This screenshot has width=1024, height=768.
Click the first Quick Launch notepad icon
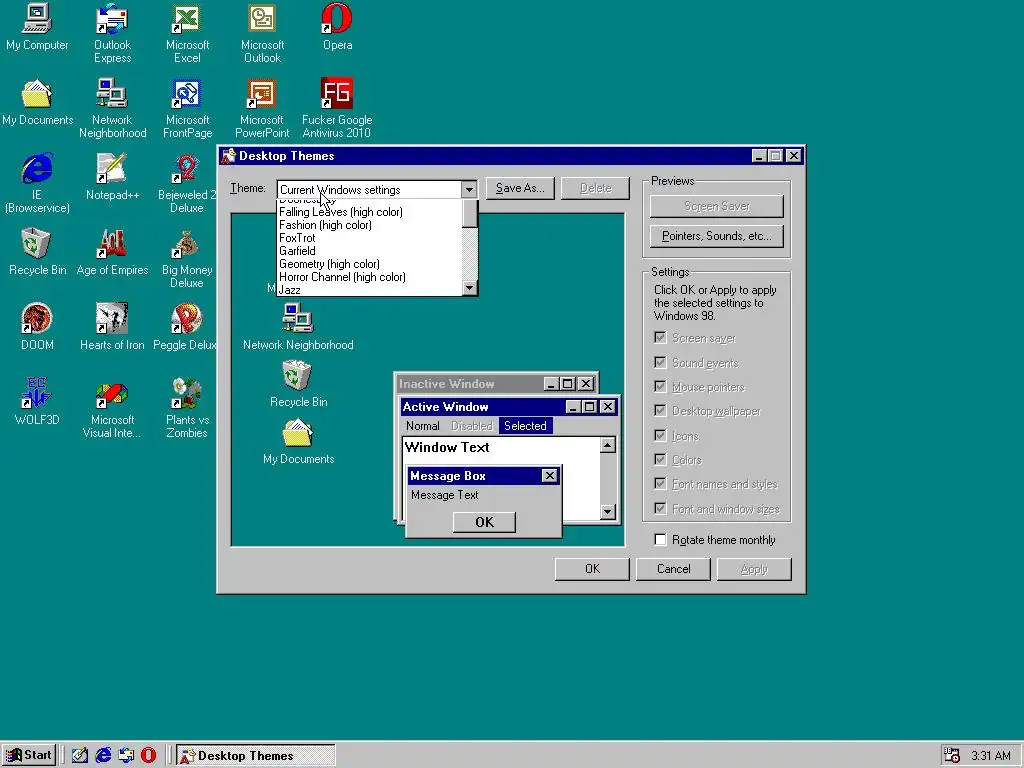click(80, 755)
